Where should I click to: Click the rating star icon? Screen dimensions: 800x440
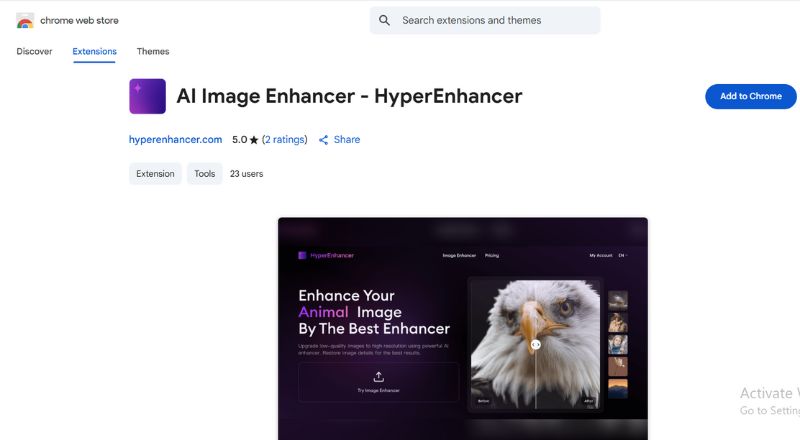tap(254, 140)
